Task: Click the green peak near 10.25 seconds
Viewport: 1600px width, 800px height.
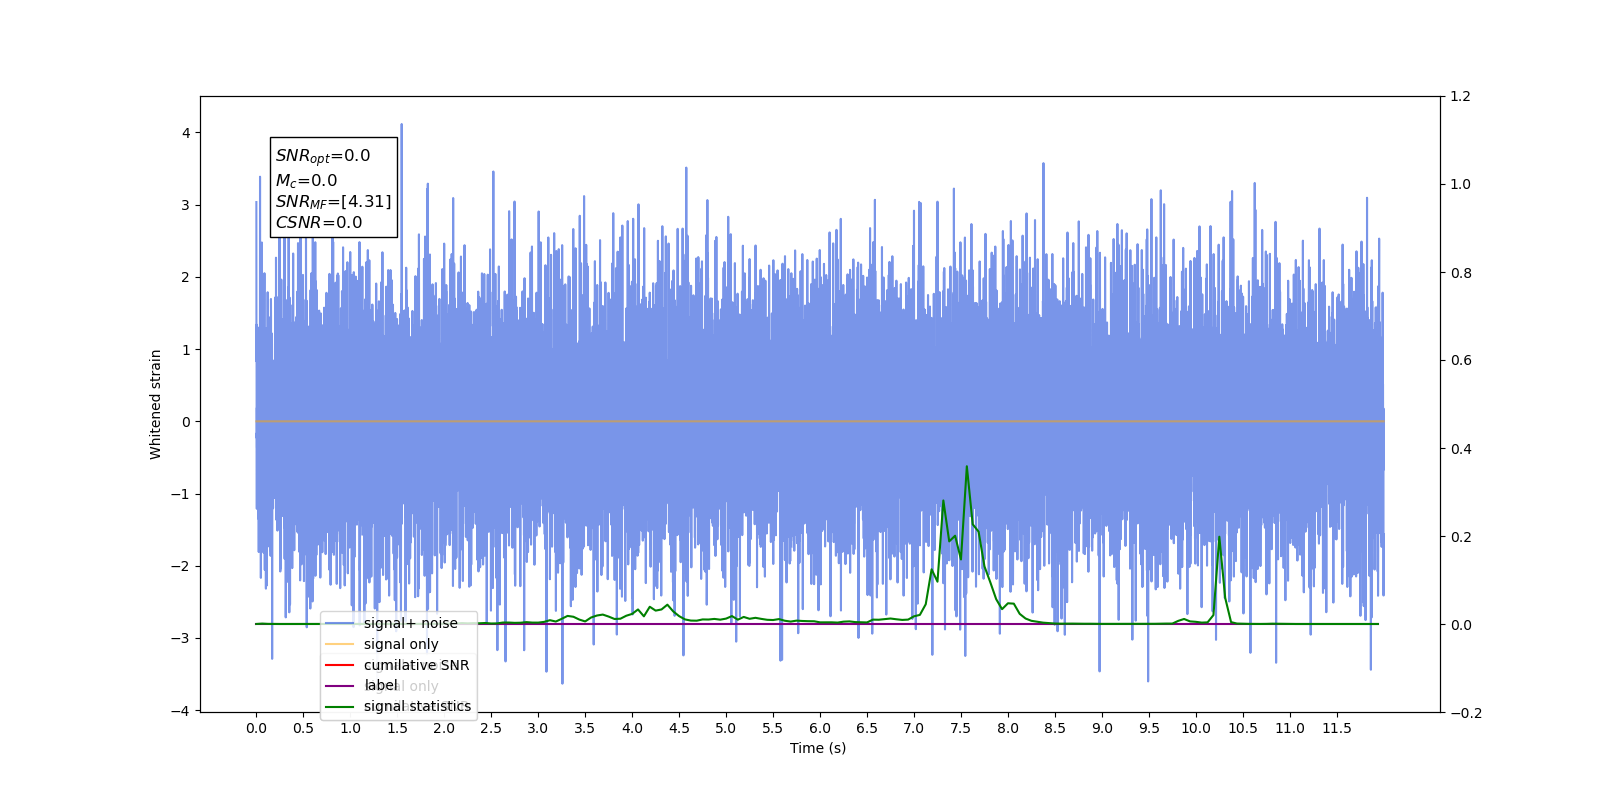Action: [x=1219, y=538]
